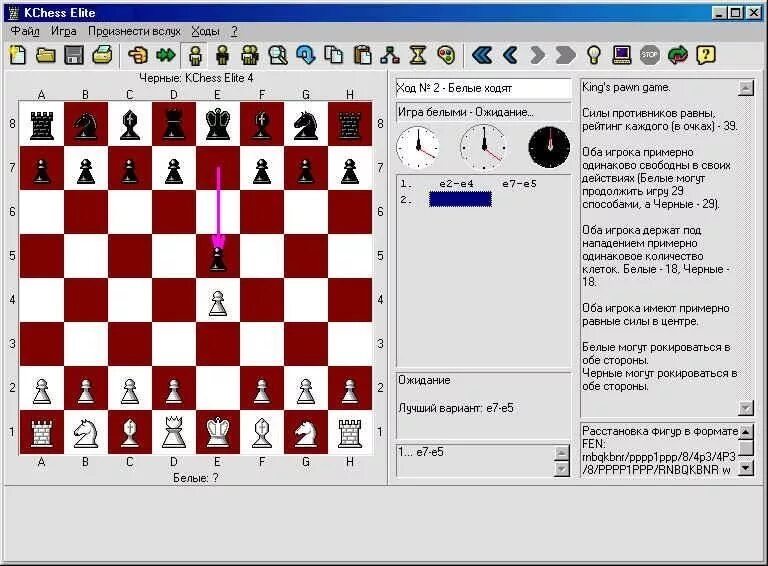Click the green double-arrow toolbar icon
Image resolution: width=768 pixels, height=566 pixels.
coord(166,55)
